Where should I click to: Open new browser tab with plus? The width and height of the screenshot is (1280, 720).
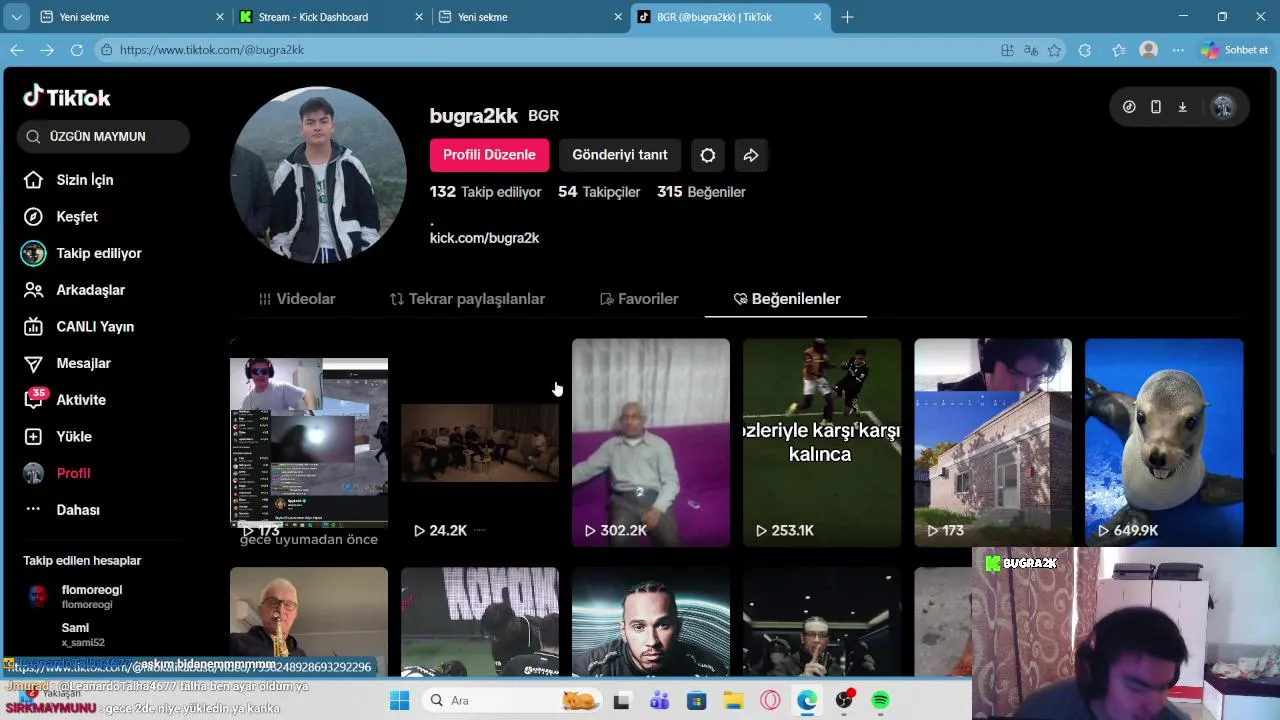(847, 17)
